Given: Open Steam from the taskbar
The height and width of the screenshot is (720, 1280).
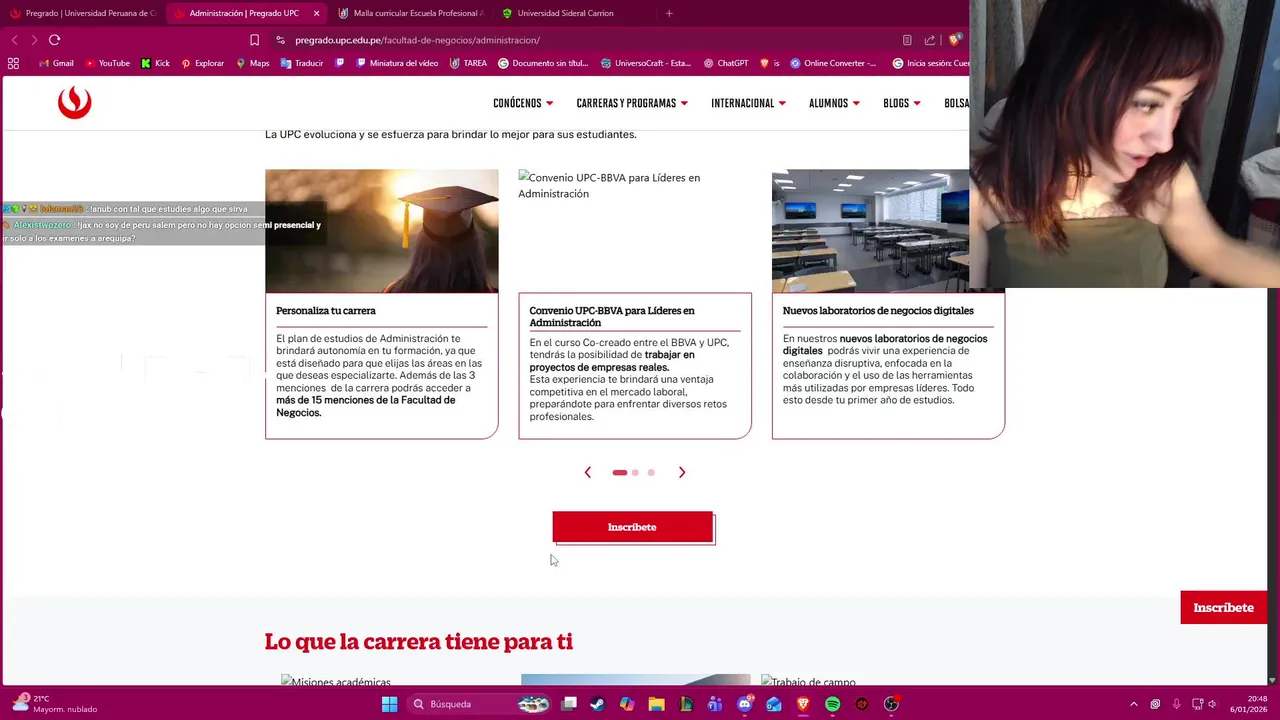Looking at the screenshot, I should pyautogui.click(x=598, y=704).
